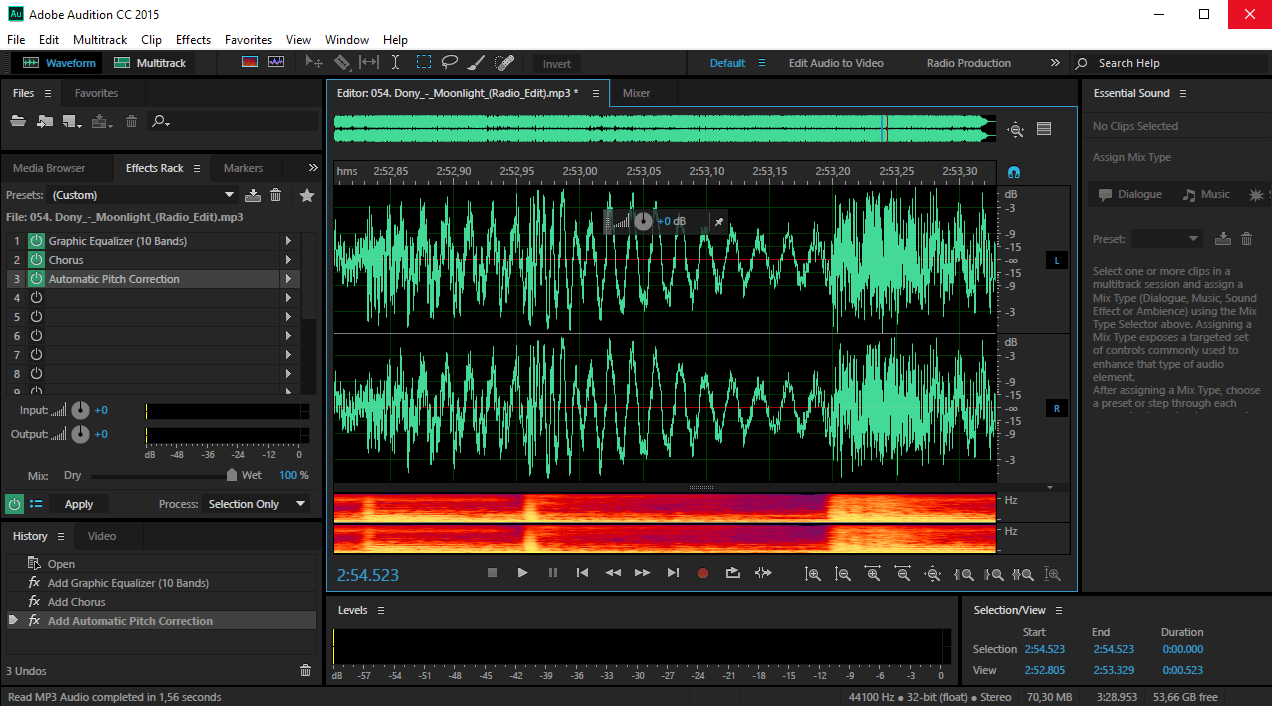Choose Dialogue mix type
The width and height of the screenshot is (1272, 706).
pos(1130,194)
